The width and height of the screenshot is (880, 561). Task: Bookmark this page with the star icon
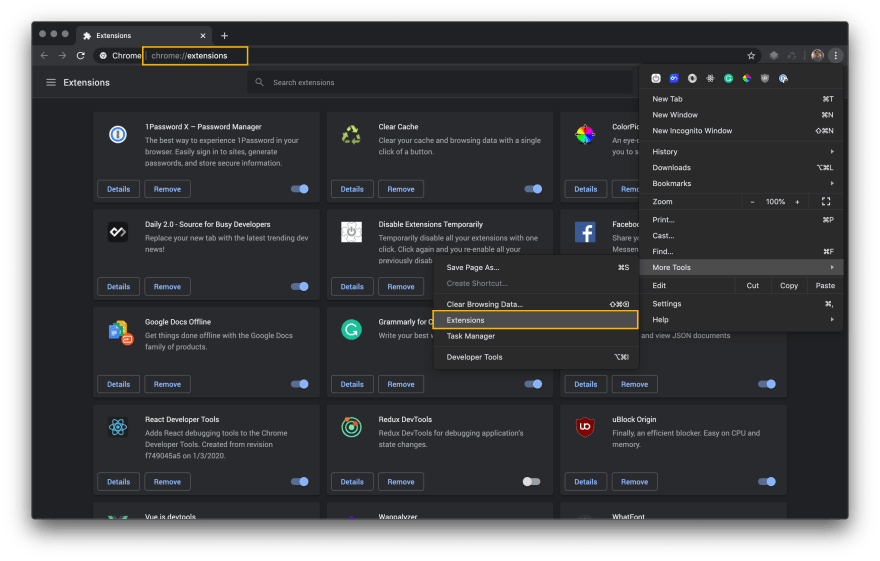tap(751, 56)
